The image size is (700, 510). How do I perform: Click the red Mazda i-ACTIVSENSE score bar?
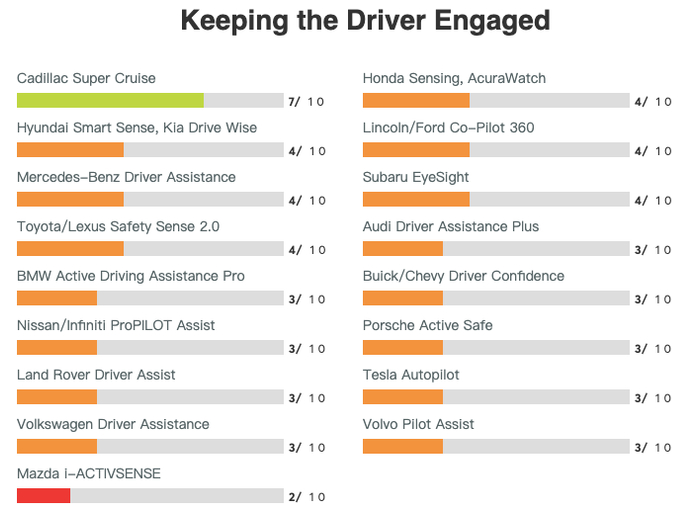tap(43, 496)
